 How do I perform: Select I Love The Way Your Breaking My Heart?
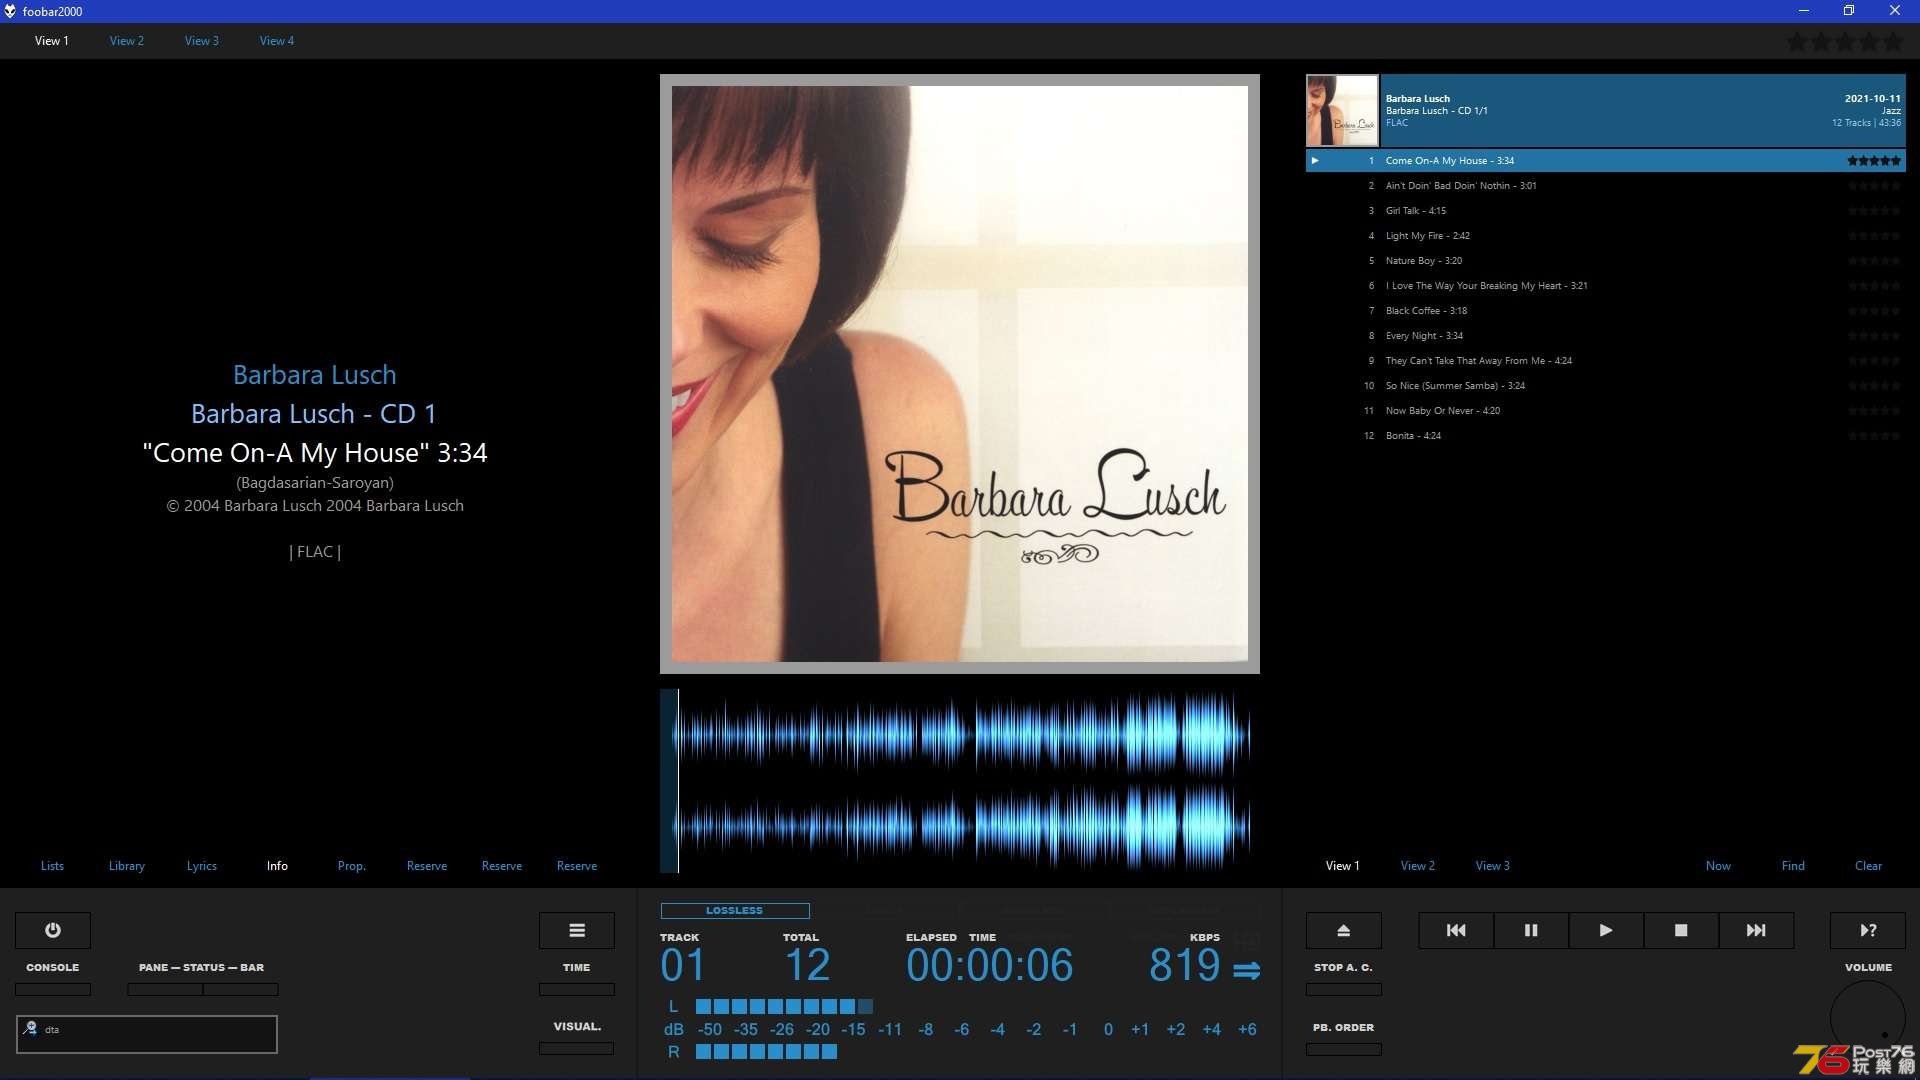(x=1606, y=286)
